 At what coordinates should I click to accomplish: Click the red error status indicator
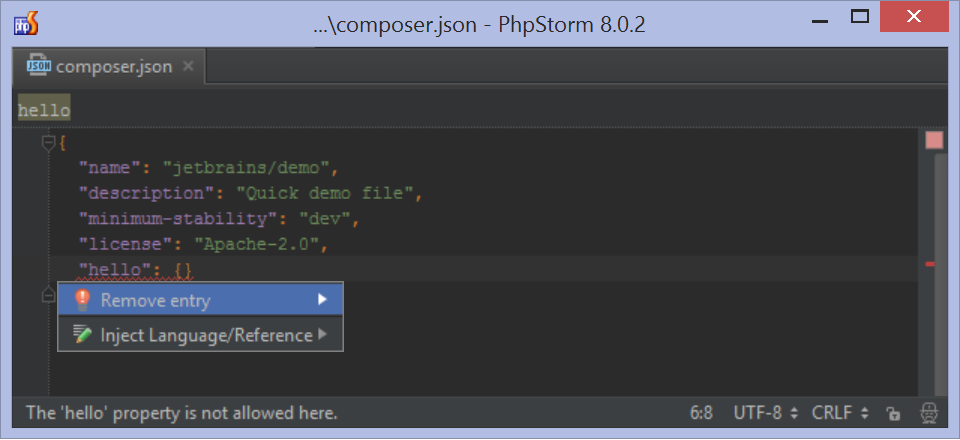tap(934, 141)
